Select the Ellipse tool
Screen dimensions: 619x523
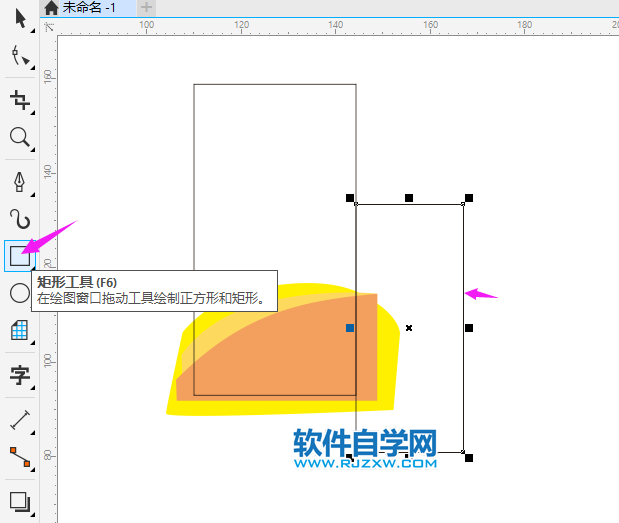[x=20, y=293]
